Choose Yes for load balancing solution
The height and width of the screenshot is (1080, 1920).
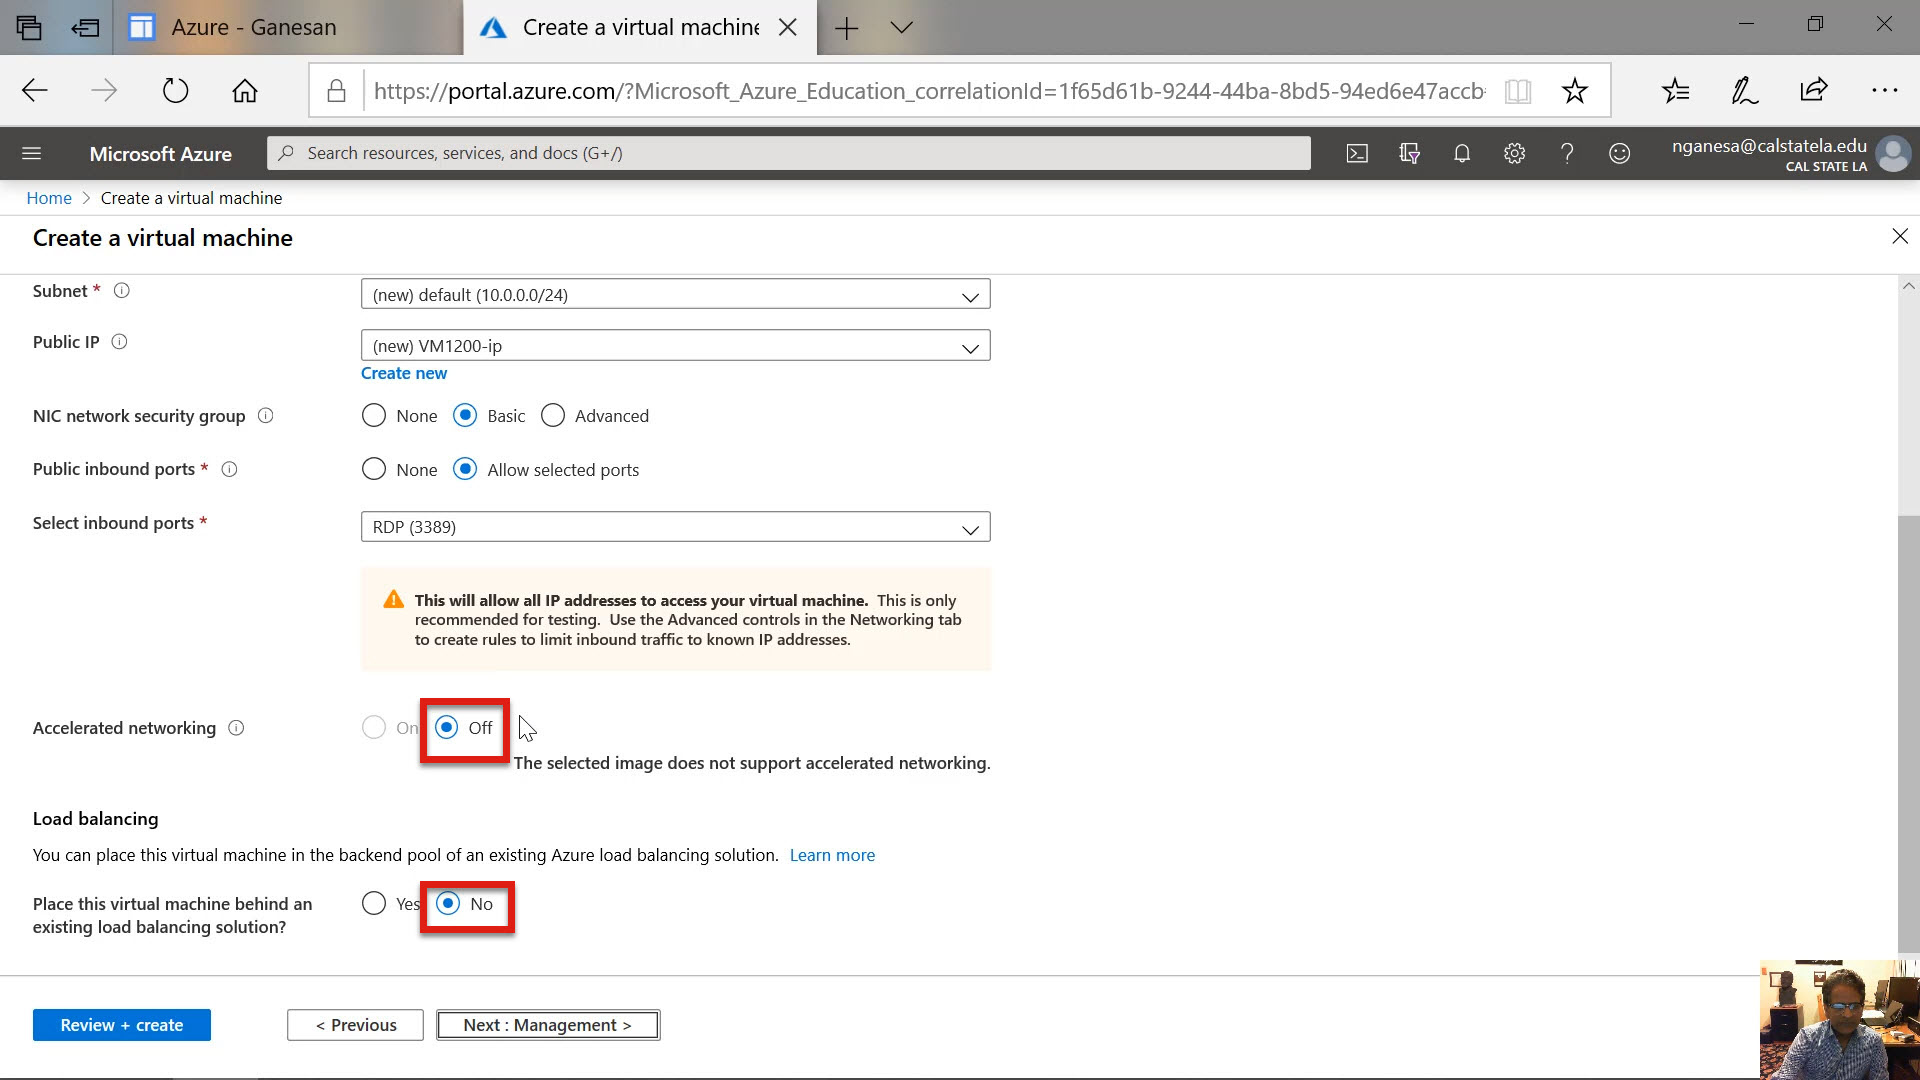(374, 903)
